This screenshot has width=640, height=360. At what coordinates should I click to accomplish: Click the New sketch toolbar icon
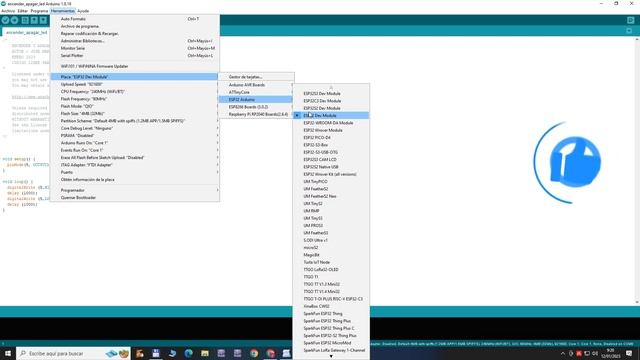(25, 20)
